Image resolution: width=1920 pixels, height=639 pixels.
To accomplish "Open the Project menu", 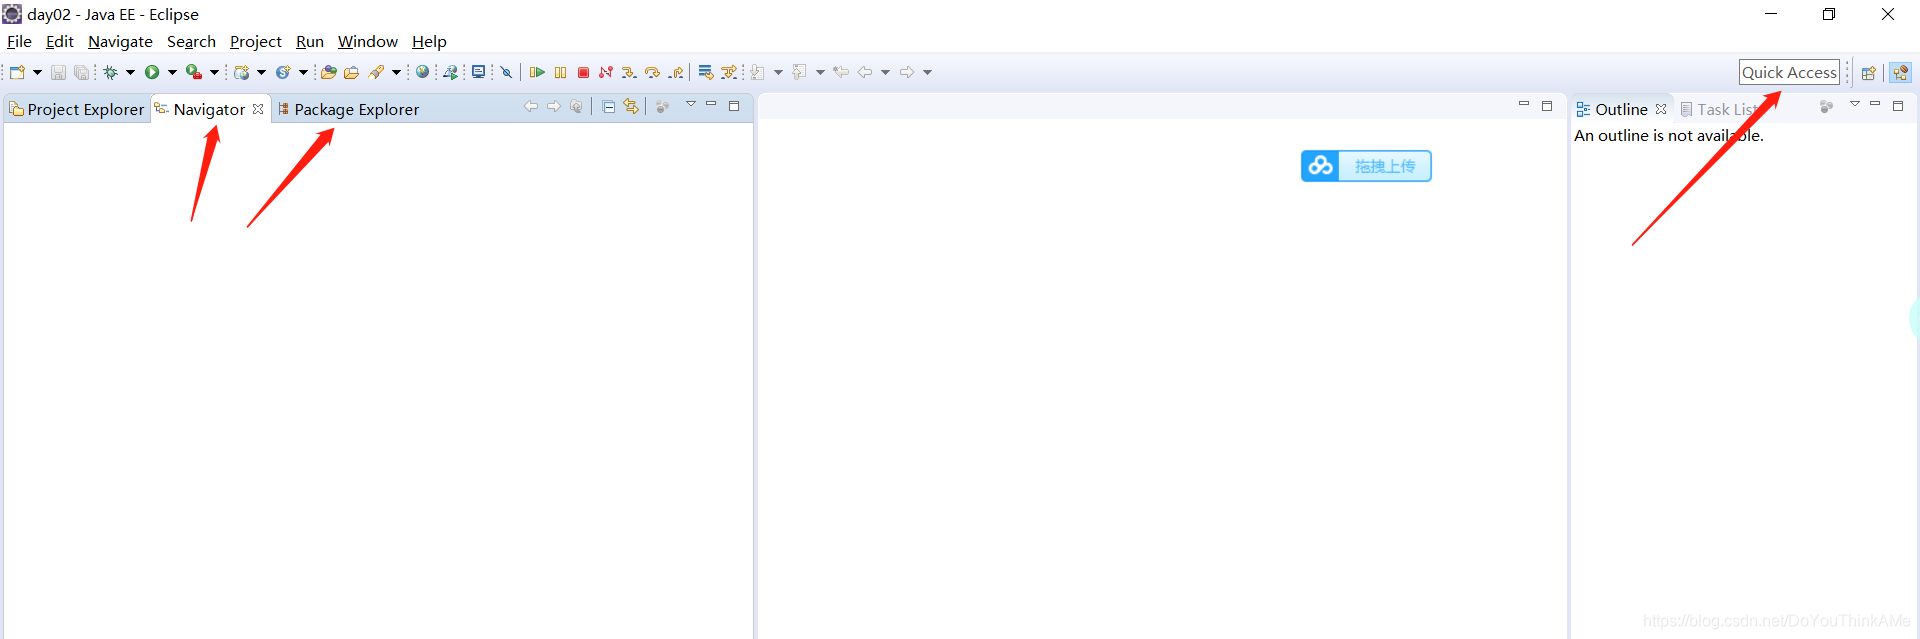I will (x=256, y=42).
